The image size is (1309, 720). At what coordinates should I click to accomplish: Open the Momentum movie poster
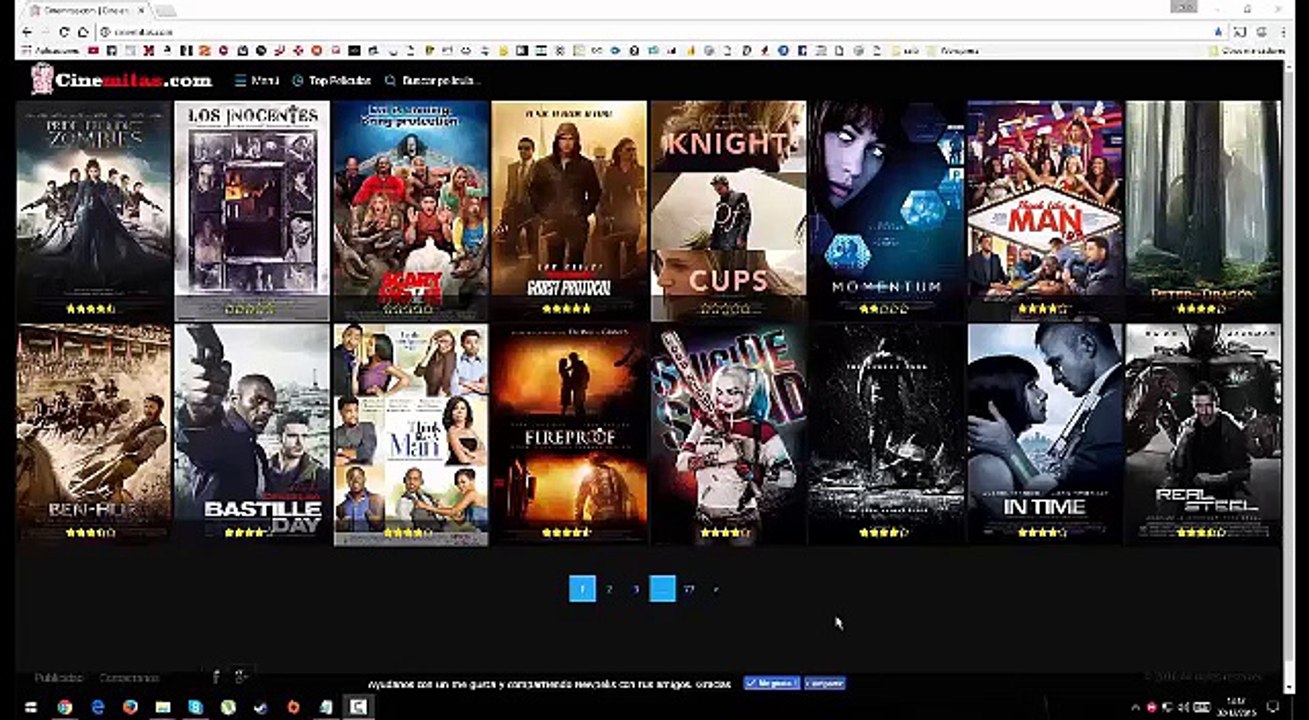pyautogui.click(x=886, y=210)
